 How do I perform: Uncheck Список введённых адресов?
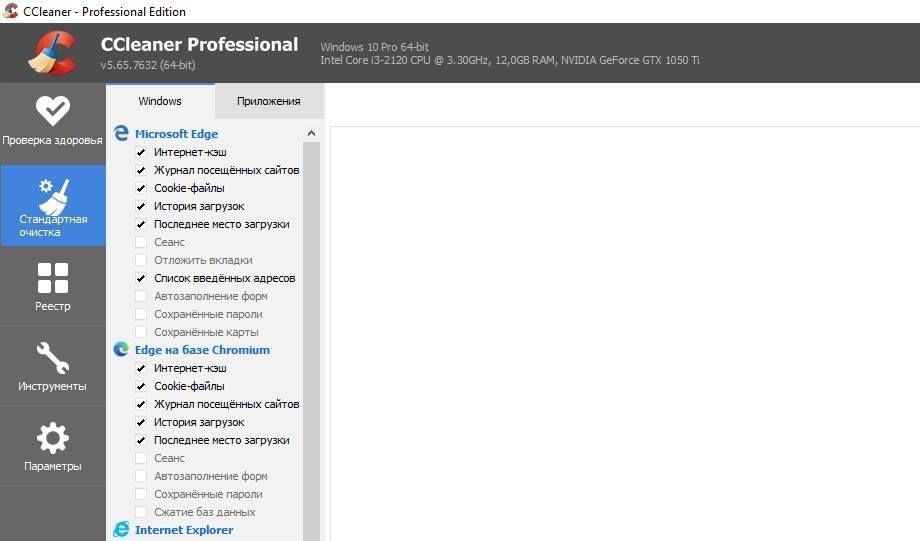coord(141,278)
